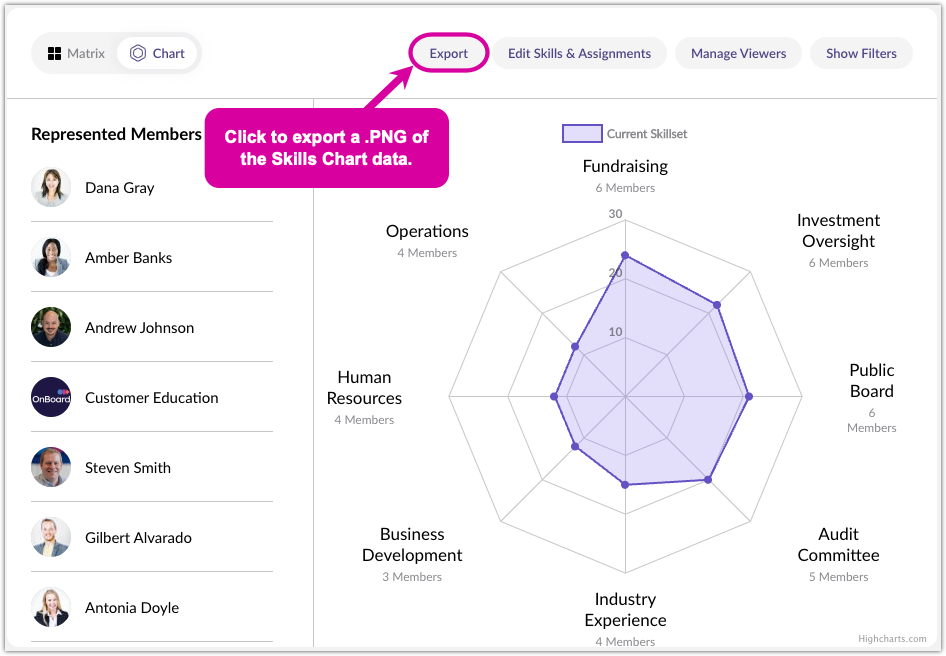
Task: Select the Chart view tab
Action: point(158,53)
